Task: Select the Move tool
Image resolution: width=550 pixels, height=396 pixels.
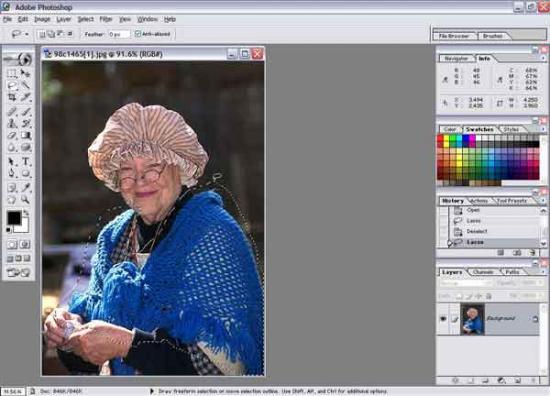Action: 25,73
